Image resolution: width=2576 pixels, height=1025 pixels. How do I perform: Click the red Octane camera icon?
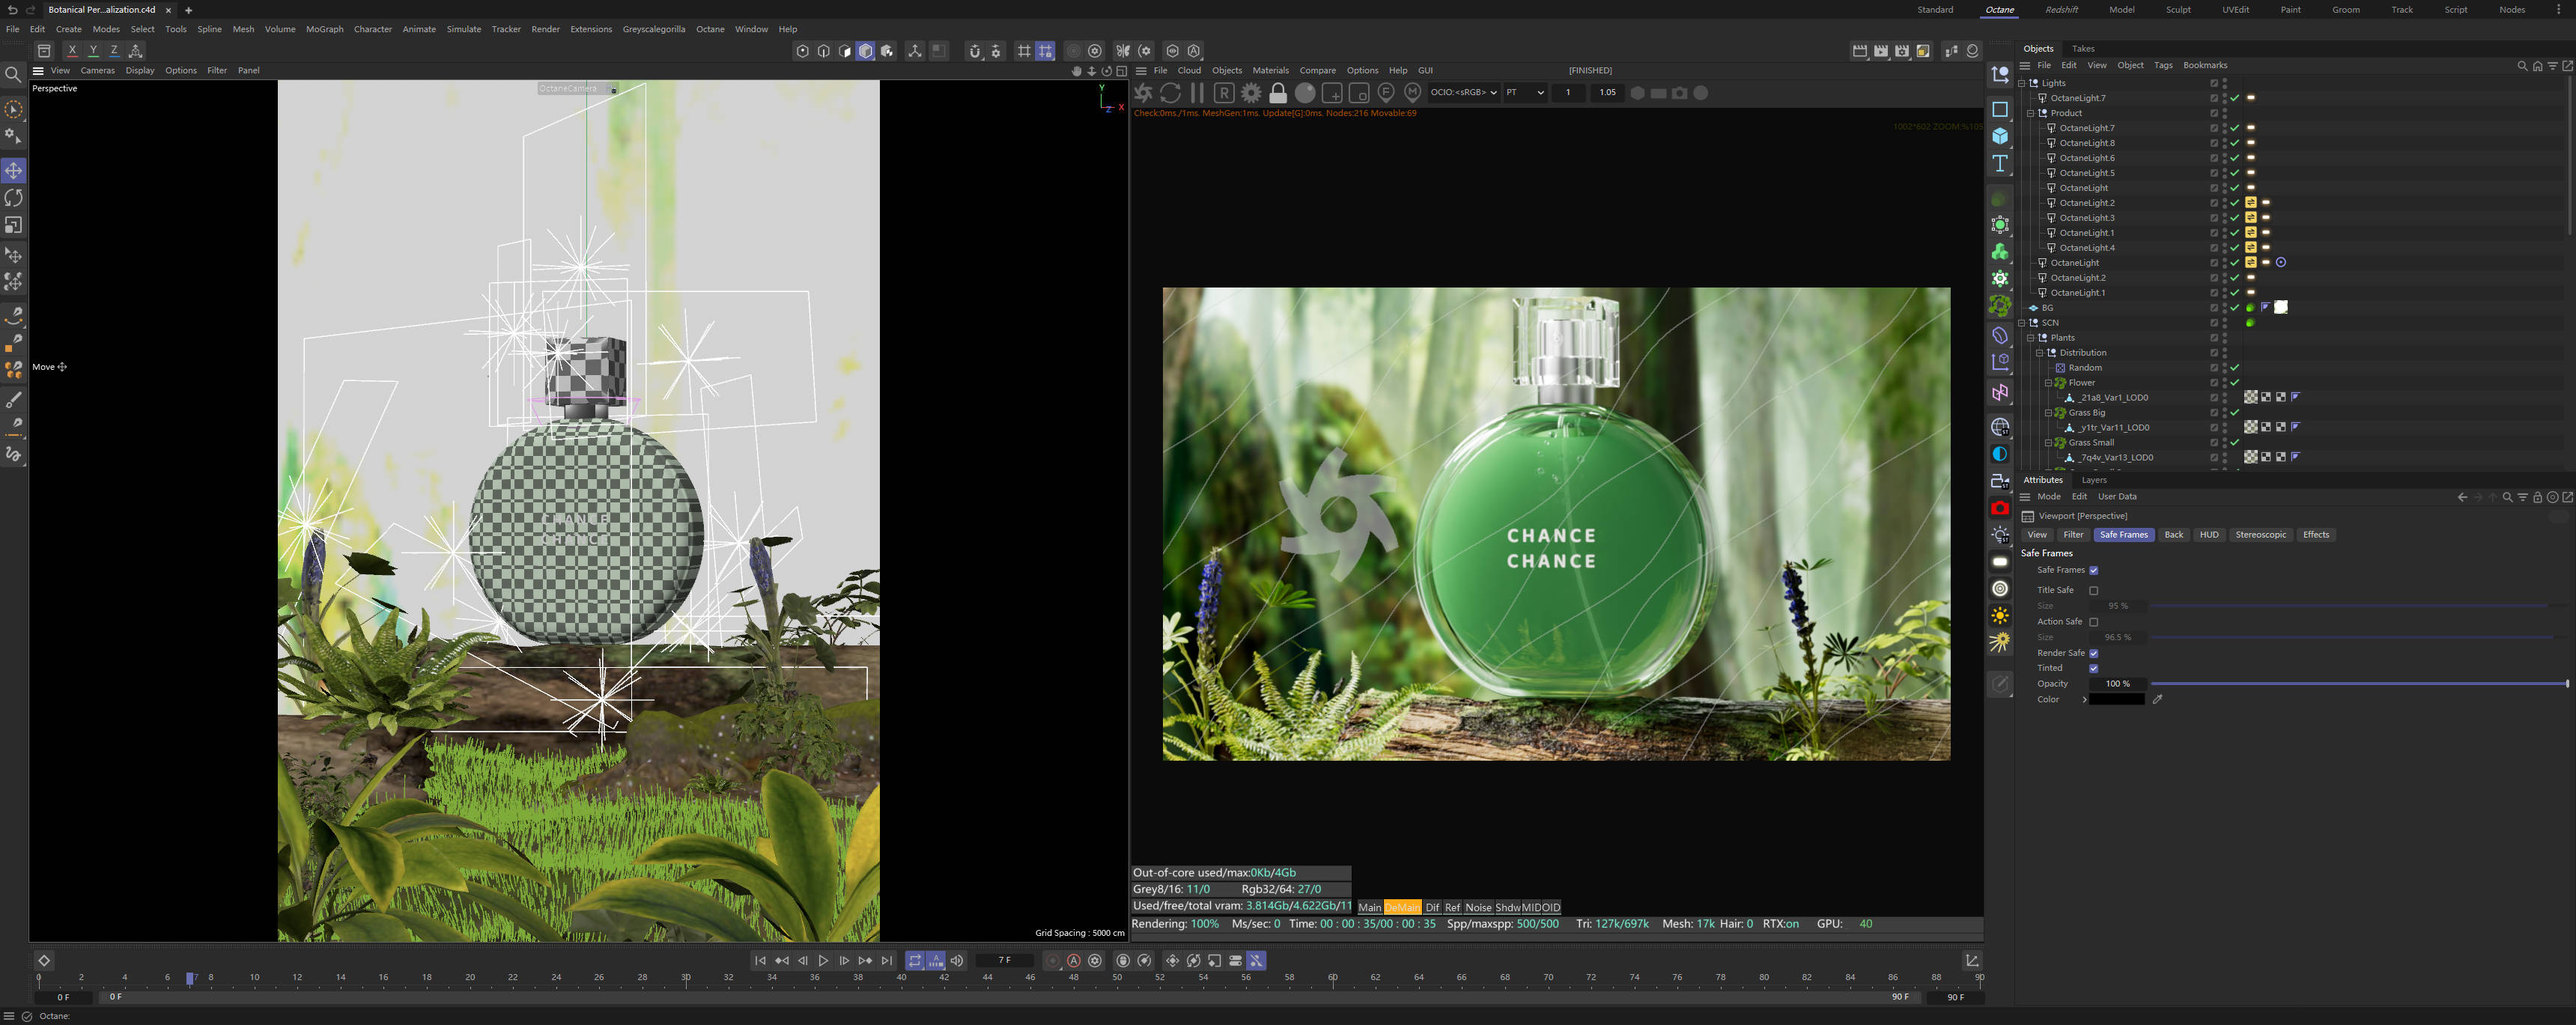coord(2000,508)
